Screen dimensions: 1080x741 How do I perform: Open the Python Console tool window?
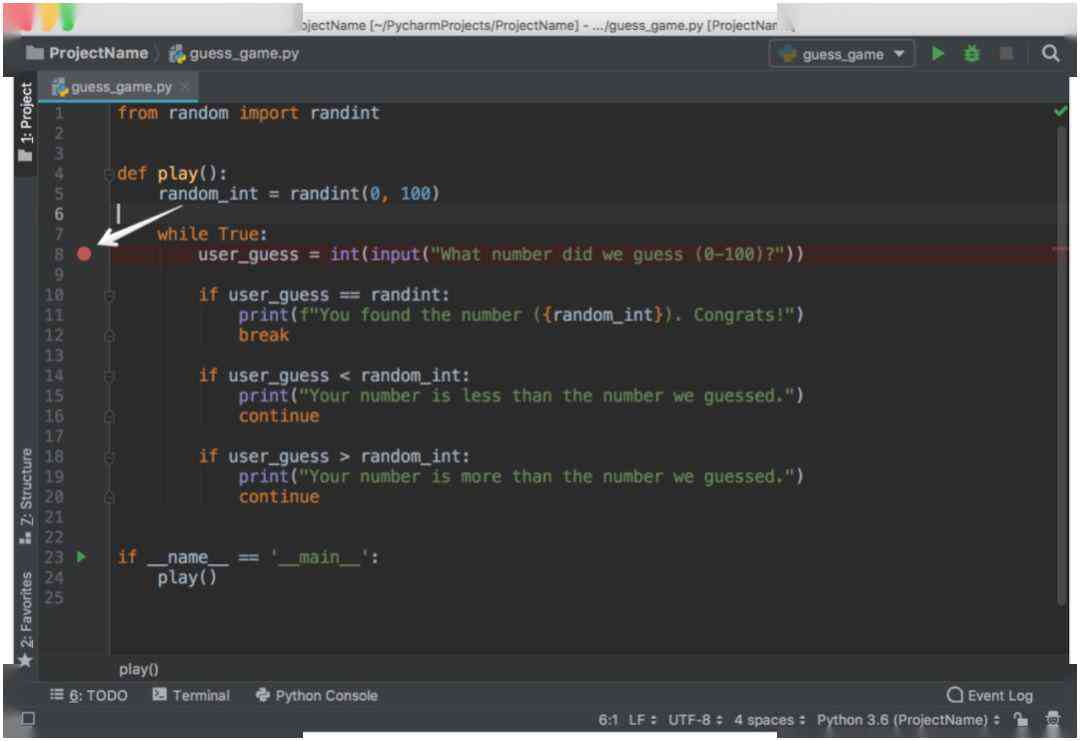click(x=317, y=695)
